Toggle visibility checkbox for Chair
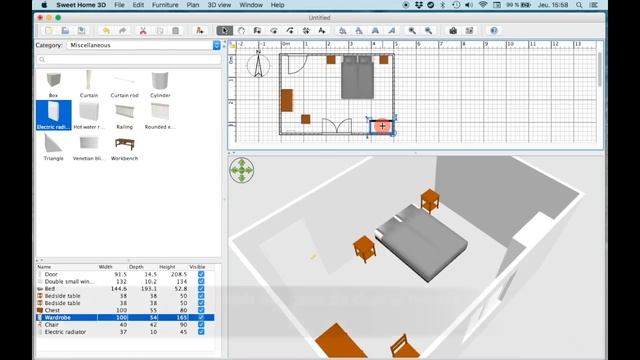Screen dimensions: 640x360 [x=201, y=324]
